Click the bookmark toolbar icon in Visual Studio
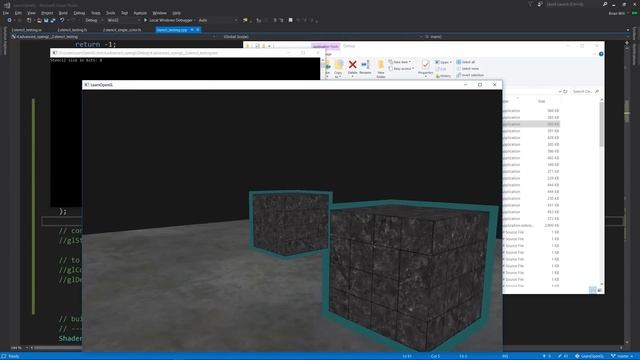 (290, 20)
